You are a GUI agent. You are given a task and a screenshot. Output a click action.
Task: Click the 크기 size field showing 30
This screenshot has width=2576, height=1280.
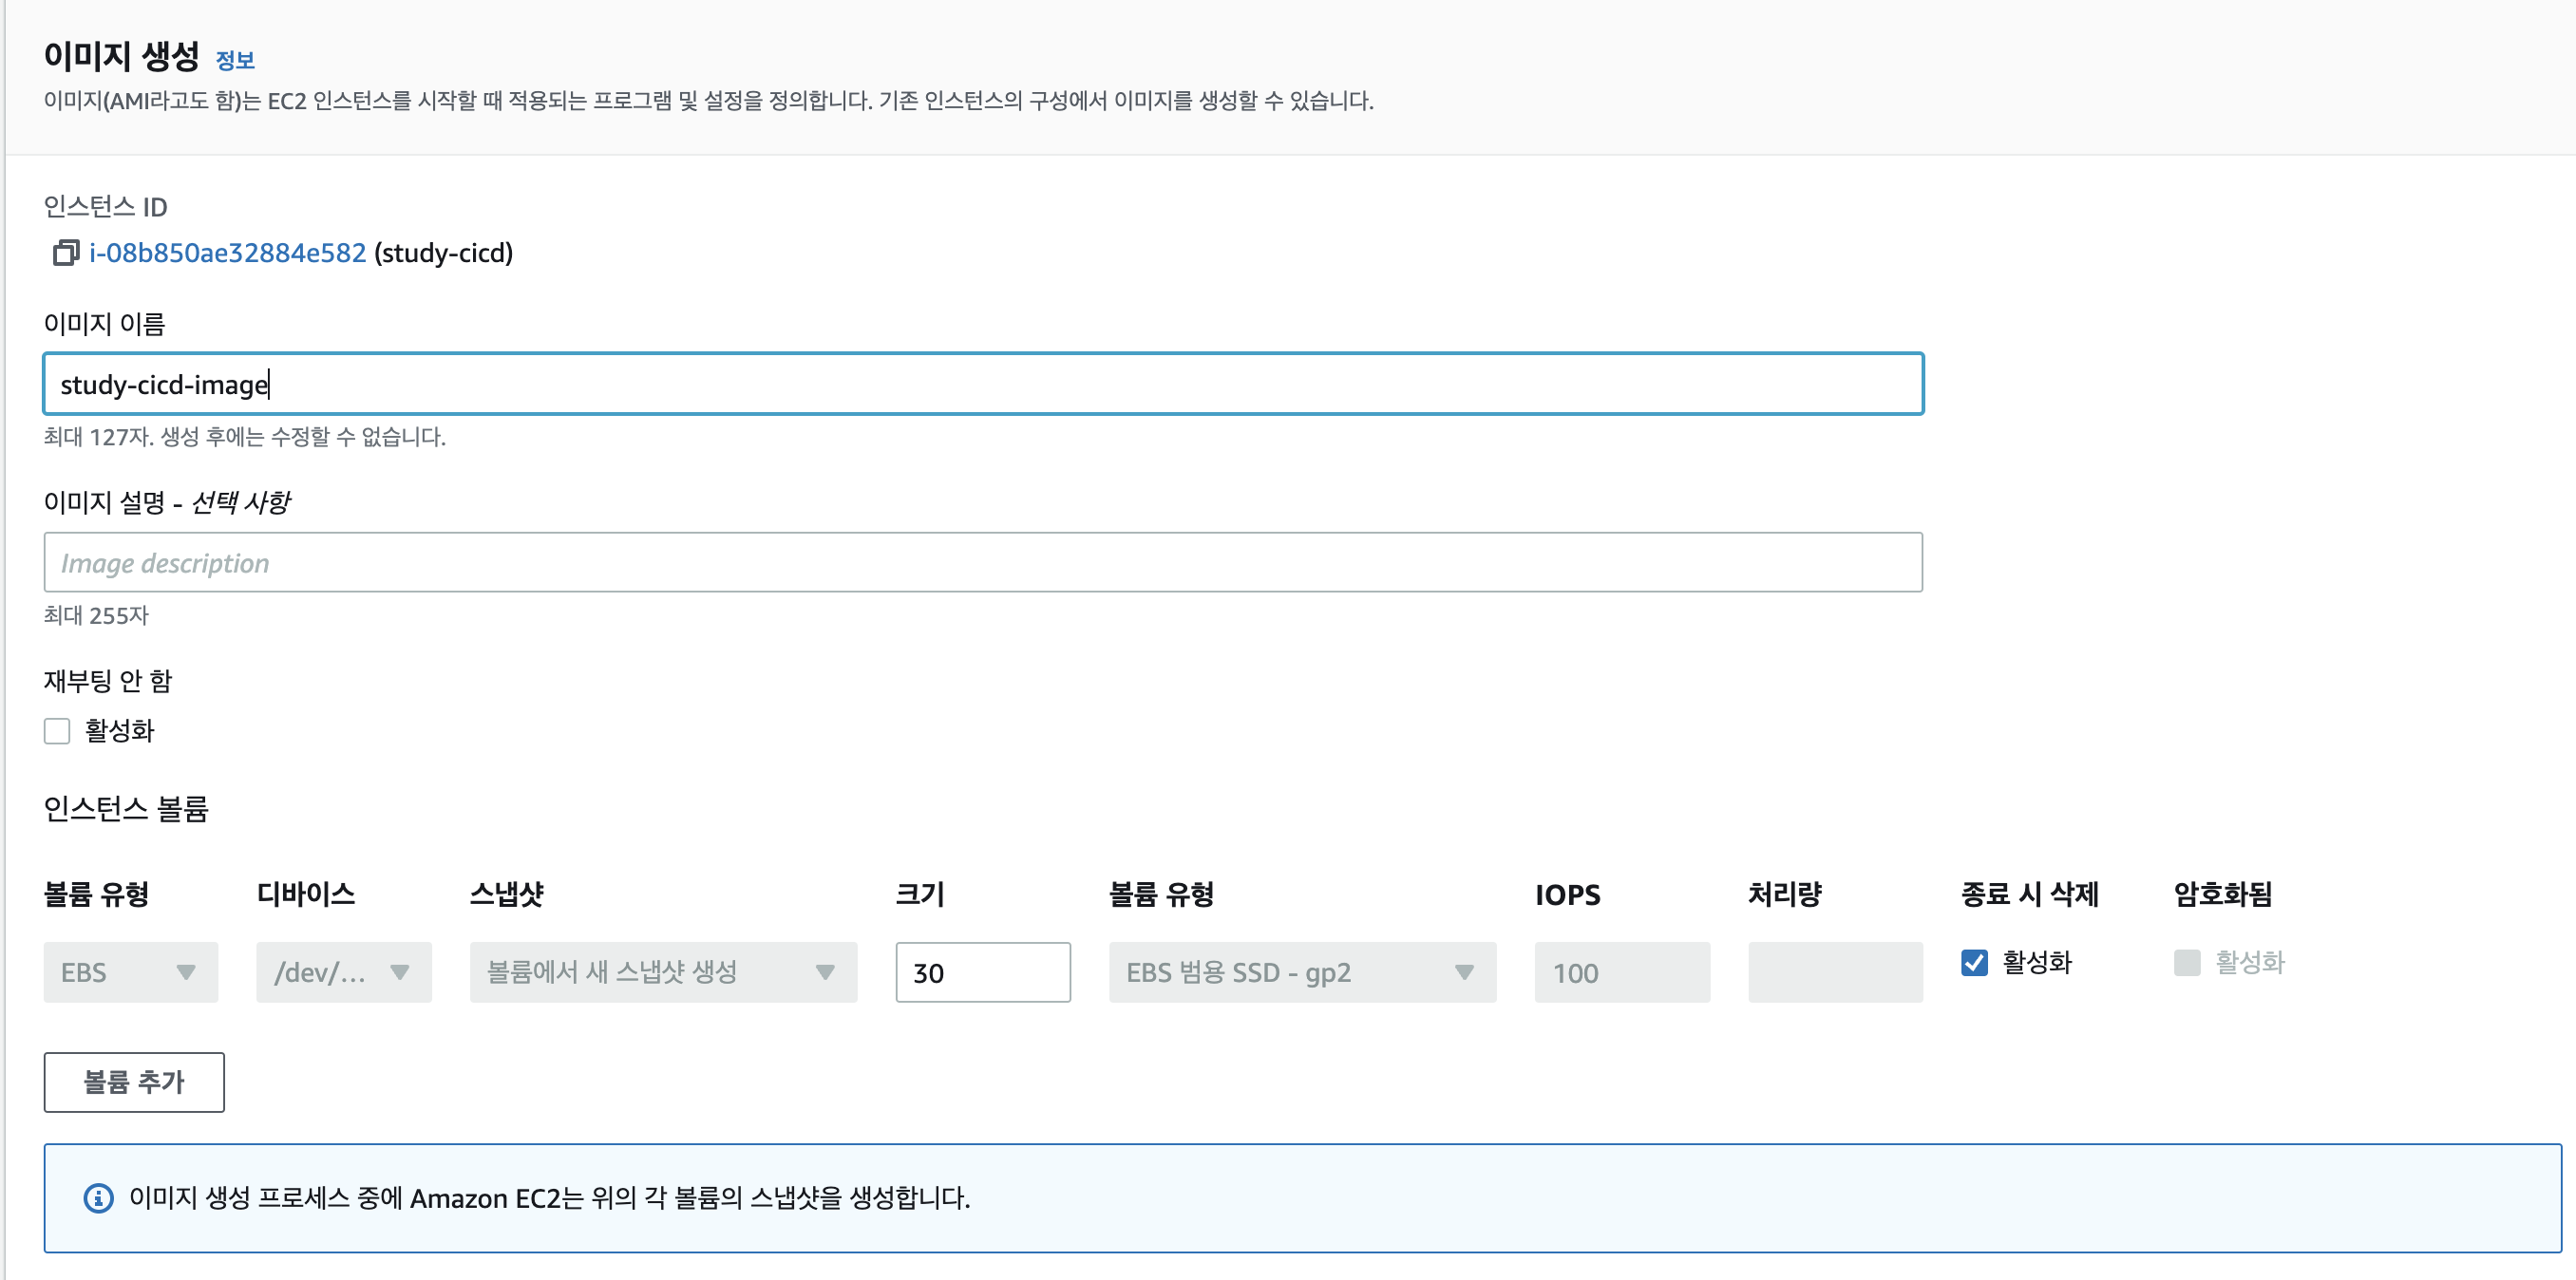(x=982, y=972)
